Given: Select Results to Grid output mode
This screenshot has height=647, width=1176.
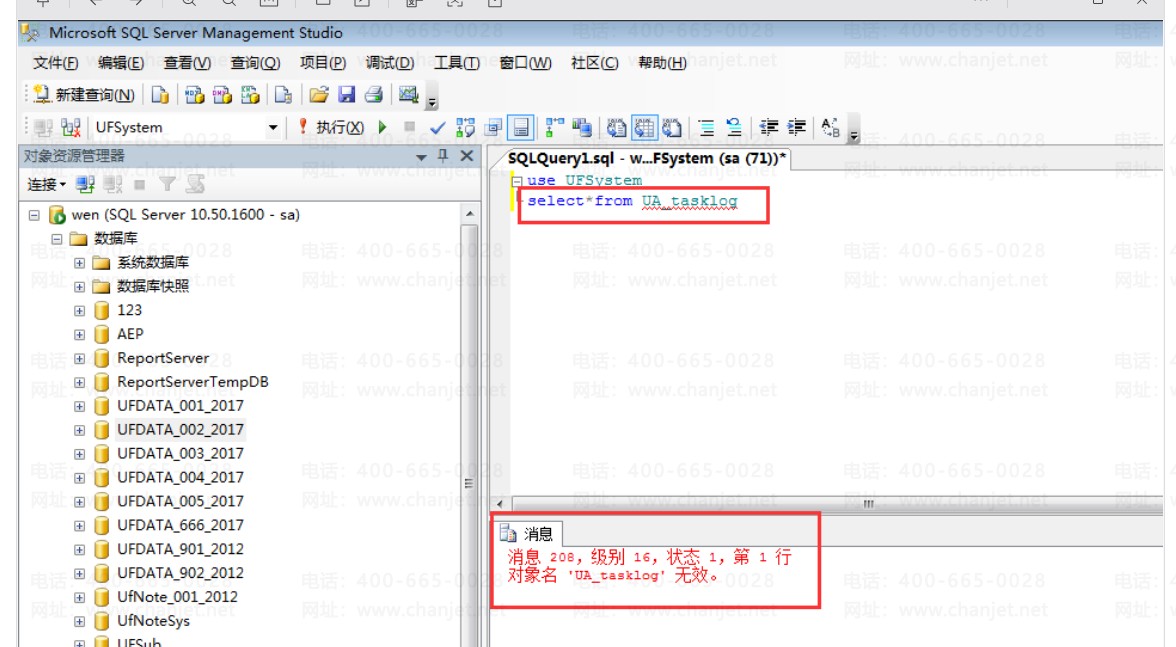Looking at the screenshot, I should 644,127.
